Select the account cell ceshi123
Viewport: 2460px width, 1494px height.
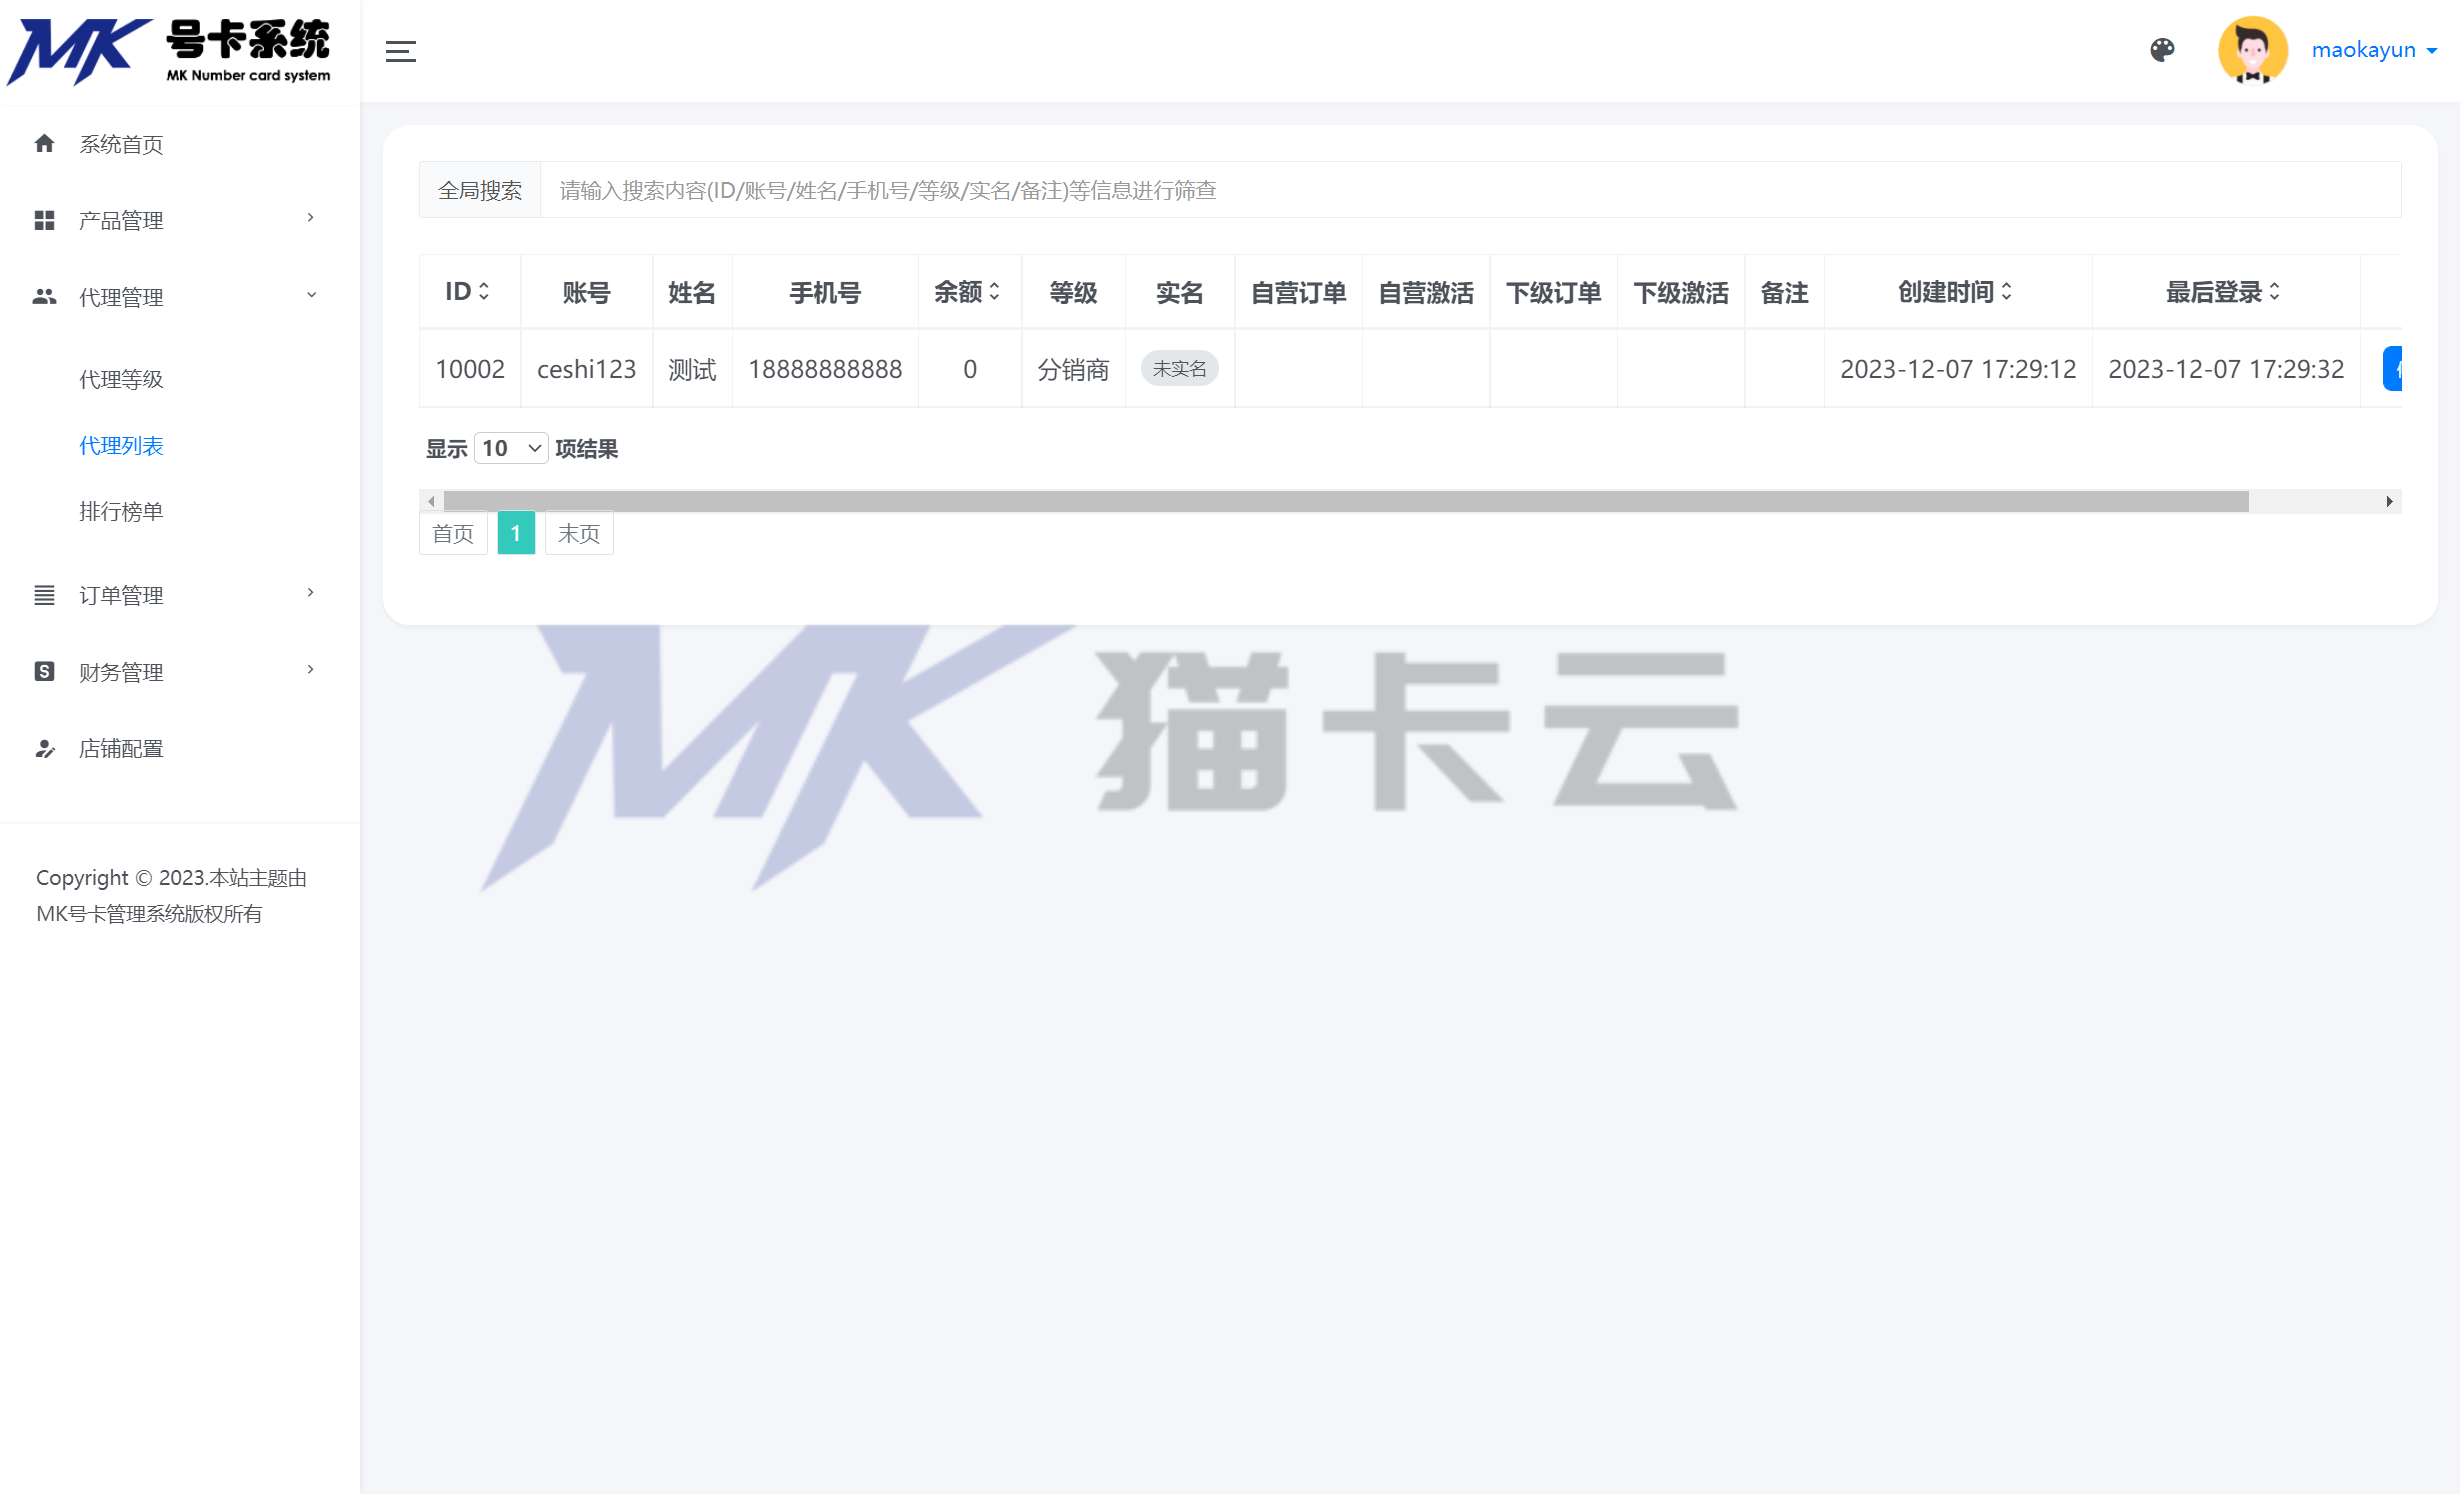(x=586, y=369)
